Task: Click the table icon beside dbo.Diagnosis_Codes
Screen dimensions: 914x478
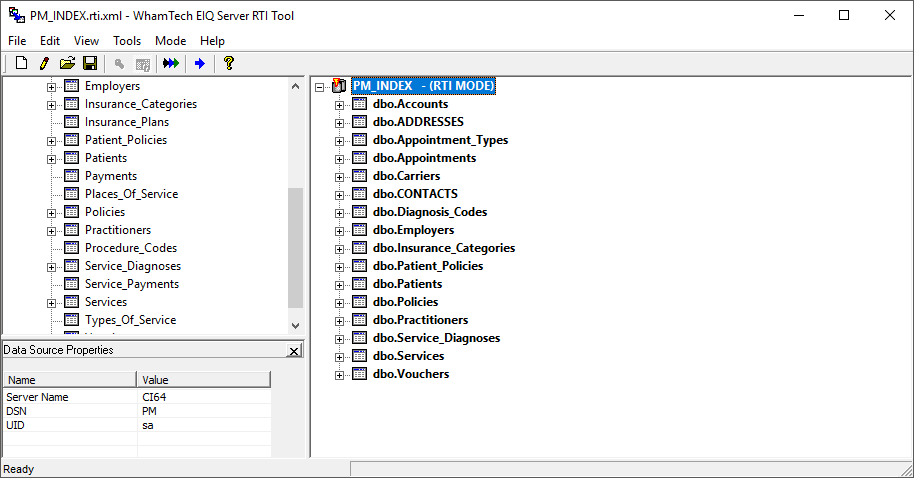Action: (360, 212)
